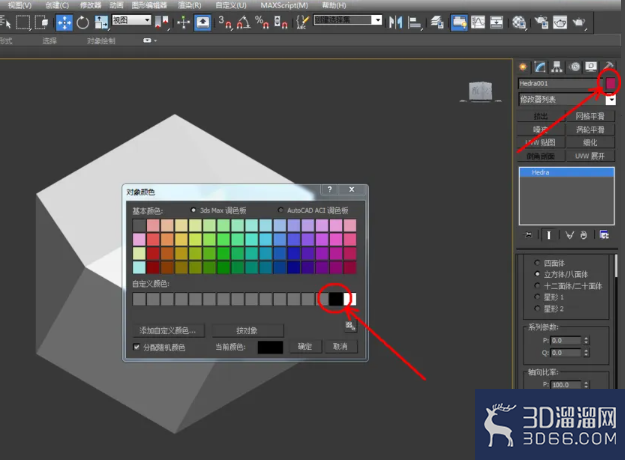Pick the black custom color swatch
Screen dimensions: 625x460
click(x=336, y=299)
